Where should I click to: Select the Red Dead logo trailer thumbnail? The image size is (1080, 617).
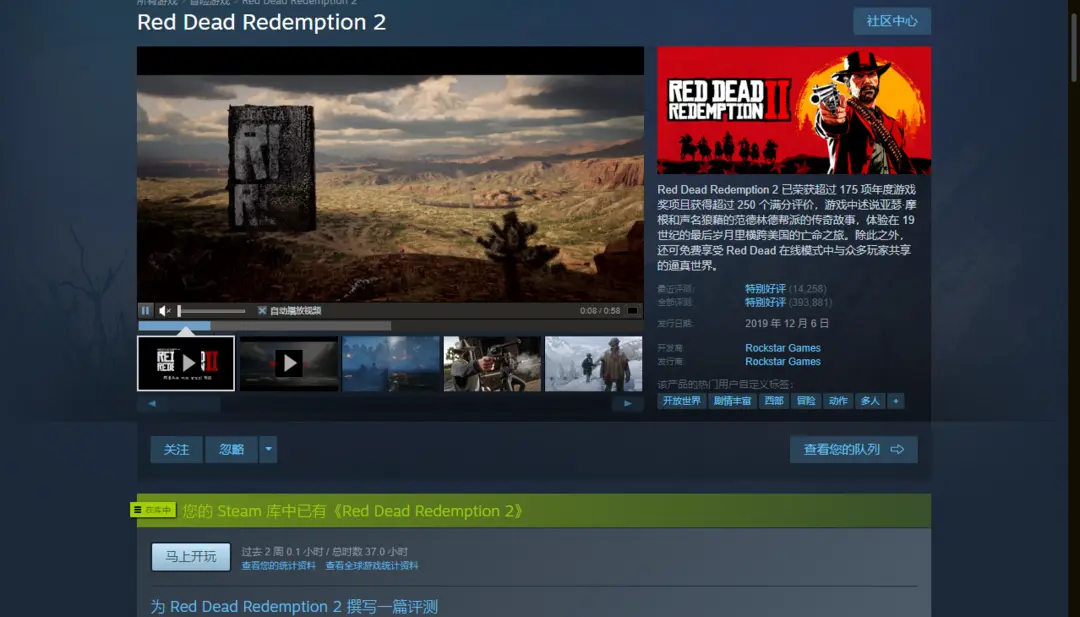(186, 363)
